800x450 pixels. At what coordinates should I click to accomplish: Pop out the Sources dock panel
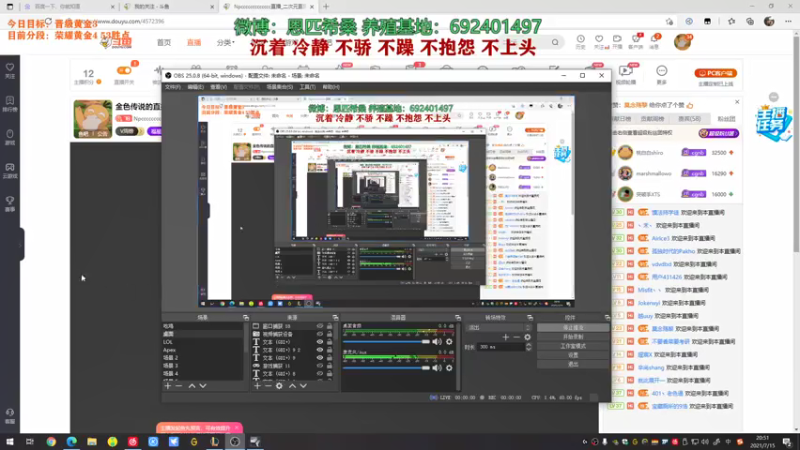pyautogui.click(x=335, y=317)
